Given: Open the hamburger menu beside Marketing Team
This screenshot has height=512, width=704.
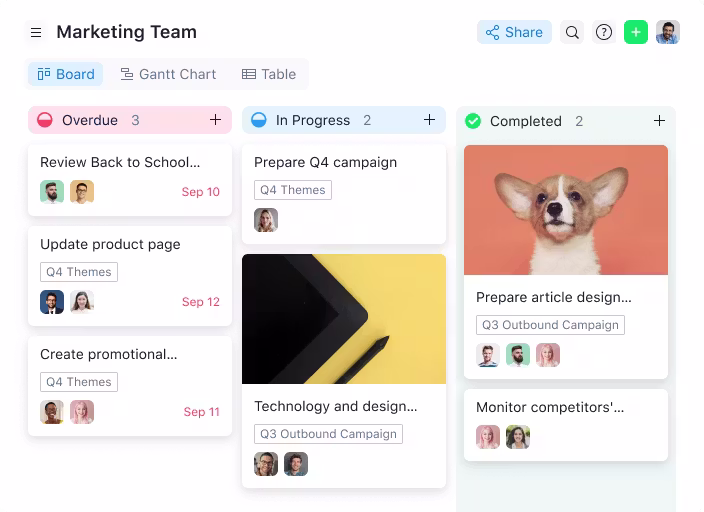Looking at the screenshot, I should coord(36,32).
